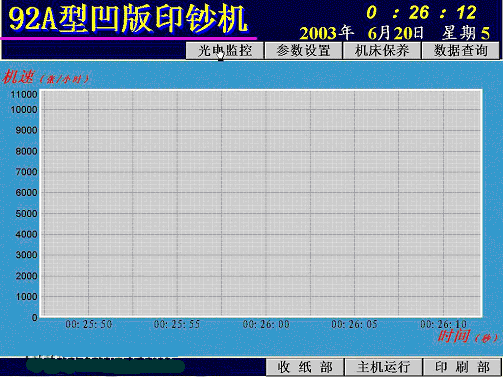
Task: Select the 00:26:00 time marker
Action: point(266,324)
